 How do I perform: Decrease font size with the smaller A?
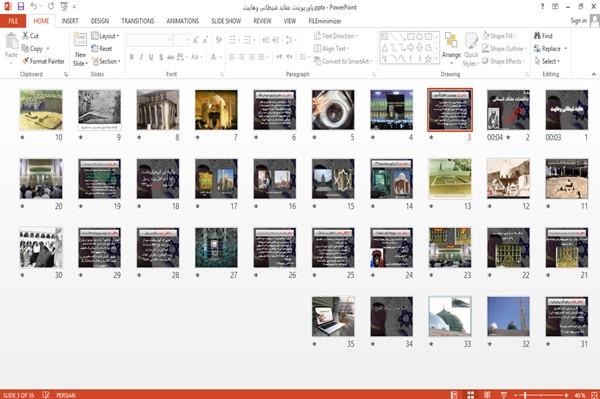pyautogui.click(x=205, y=40)
